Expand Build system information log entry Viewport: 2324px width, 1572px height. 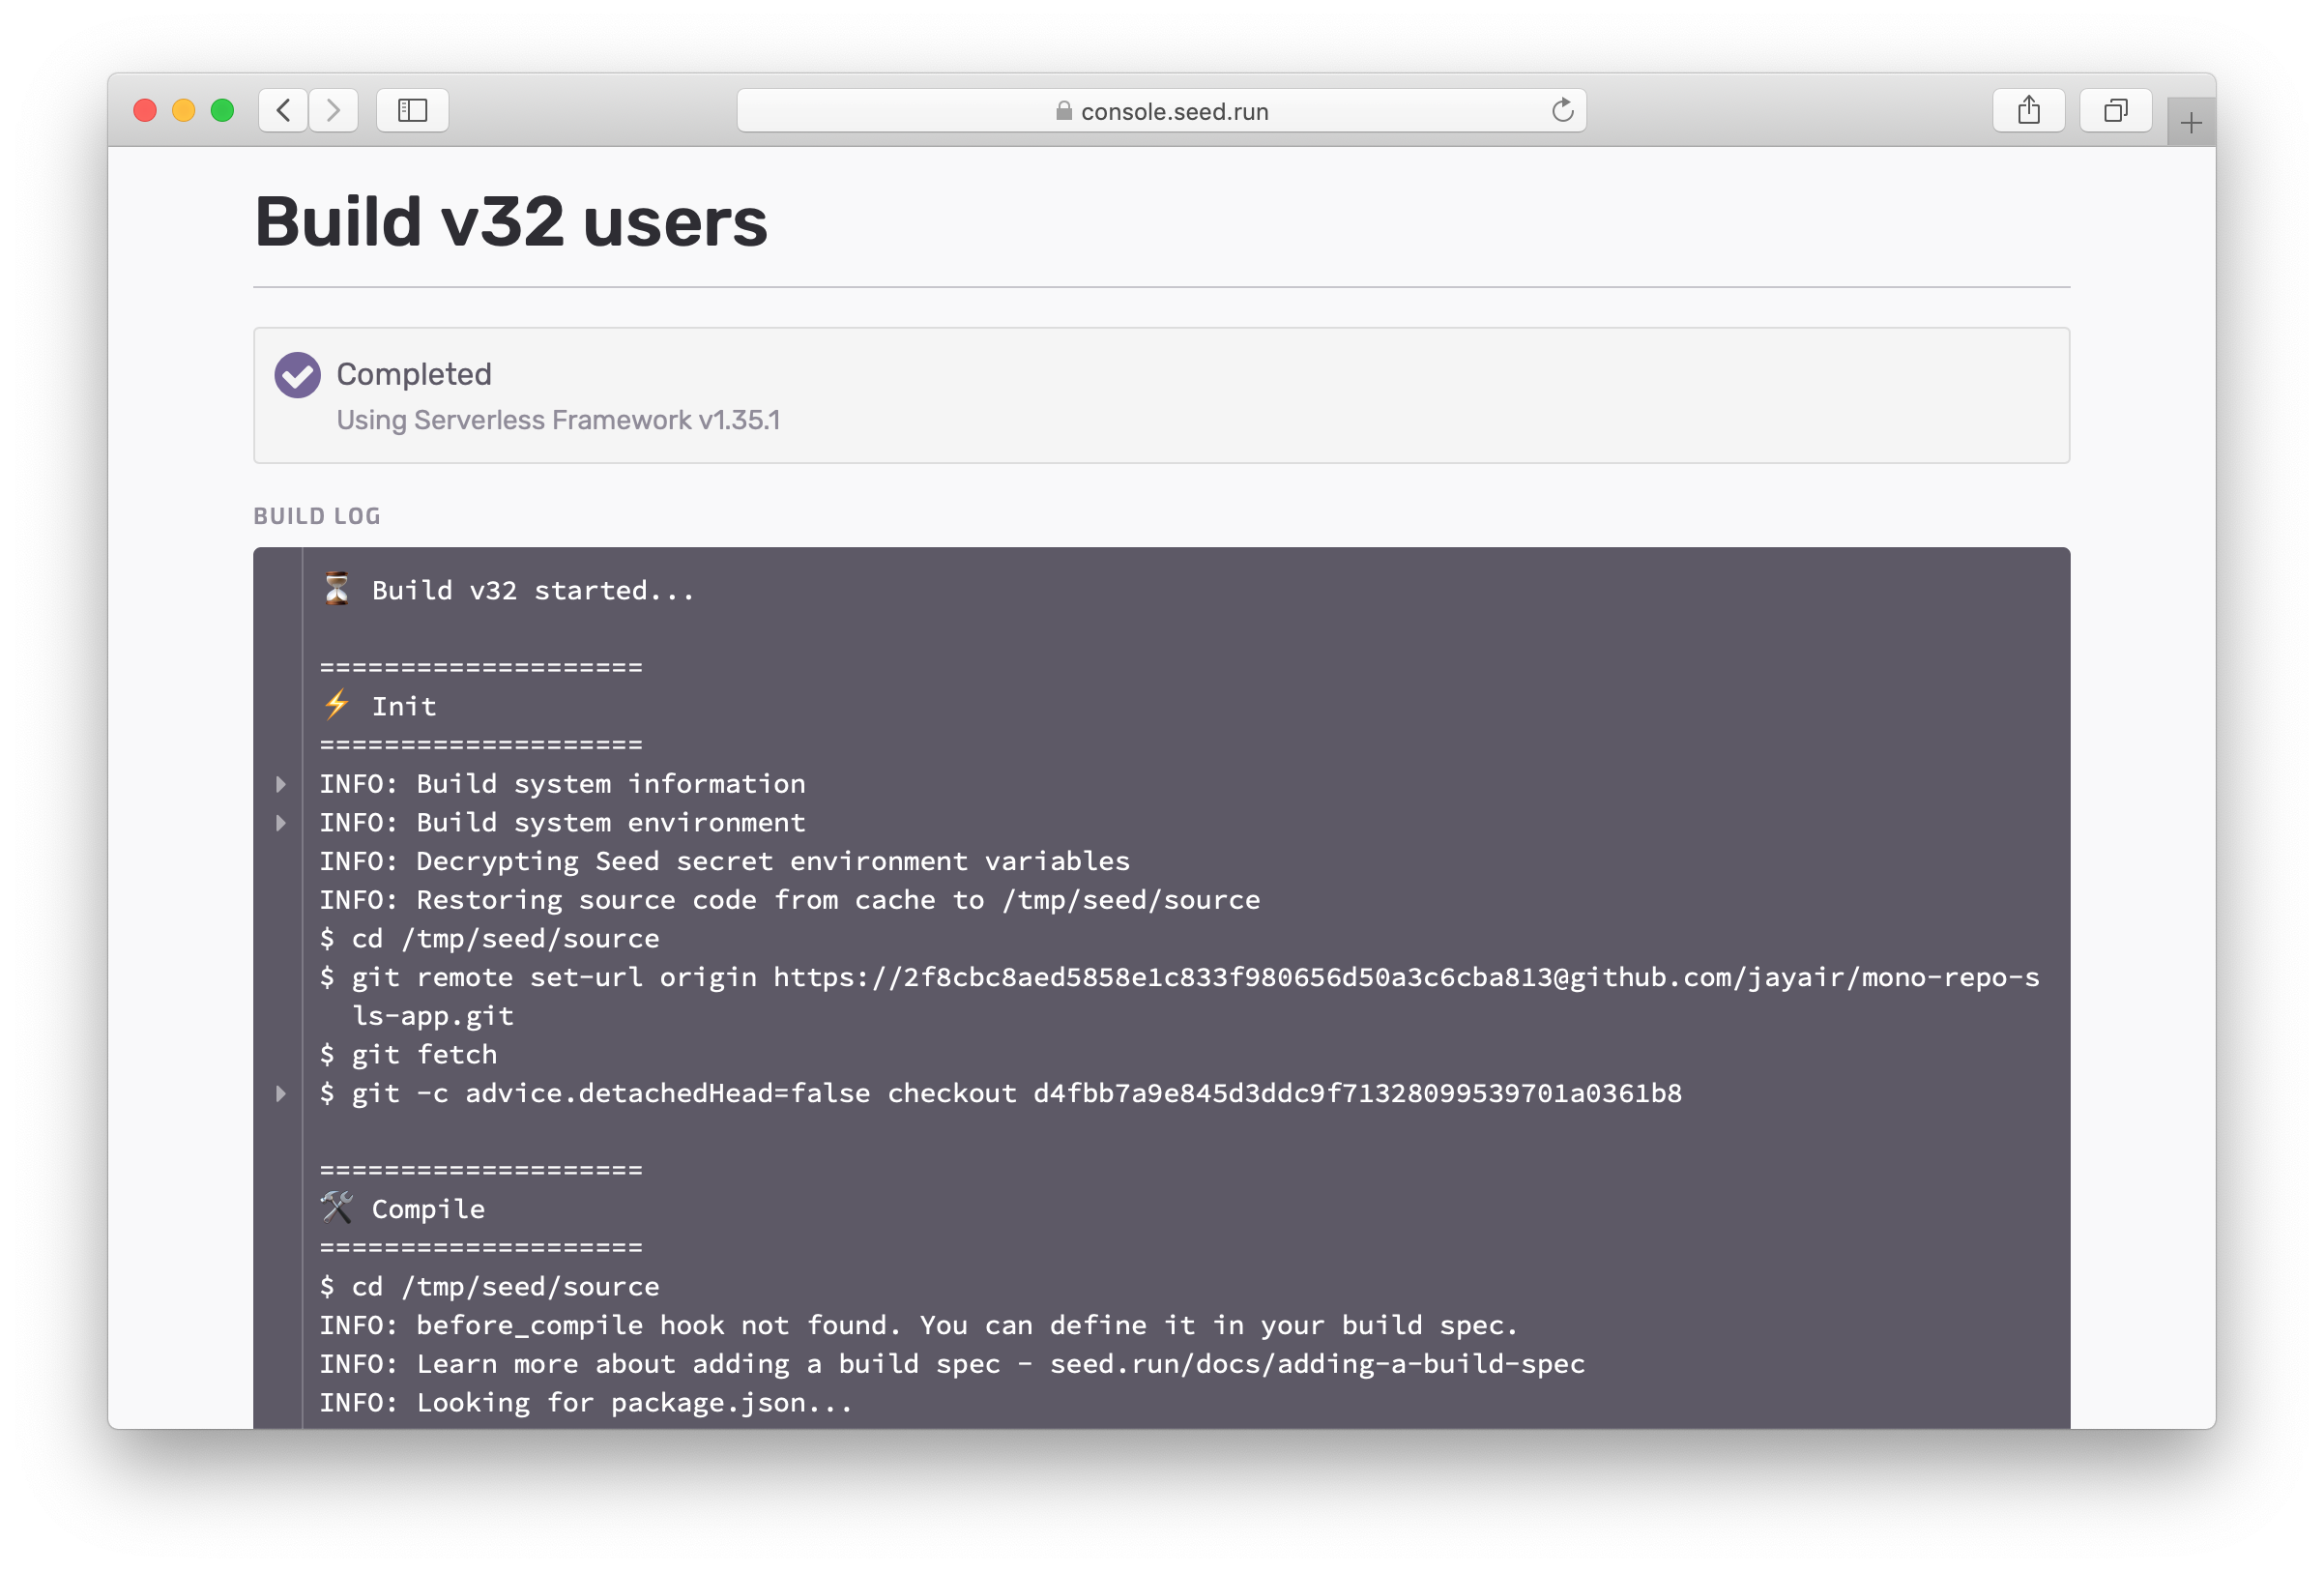tap(281, 784)
